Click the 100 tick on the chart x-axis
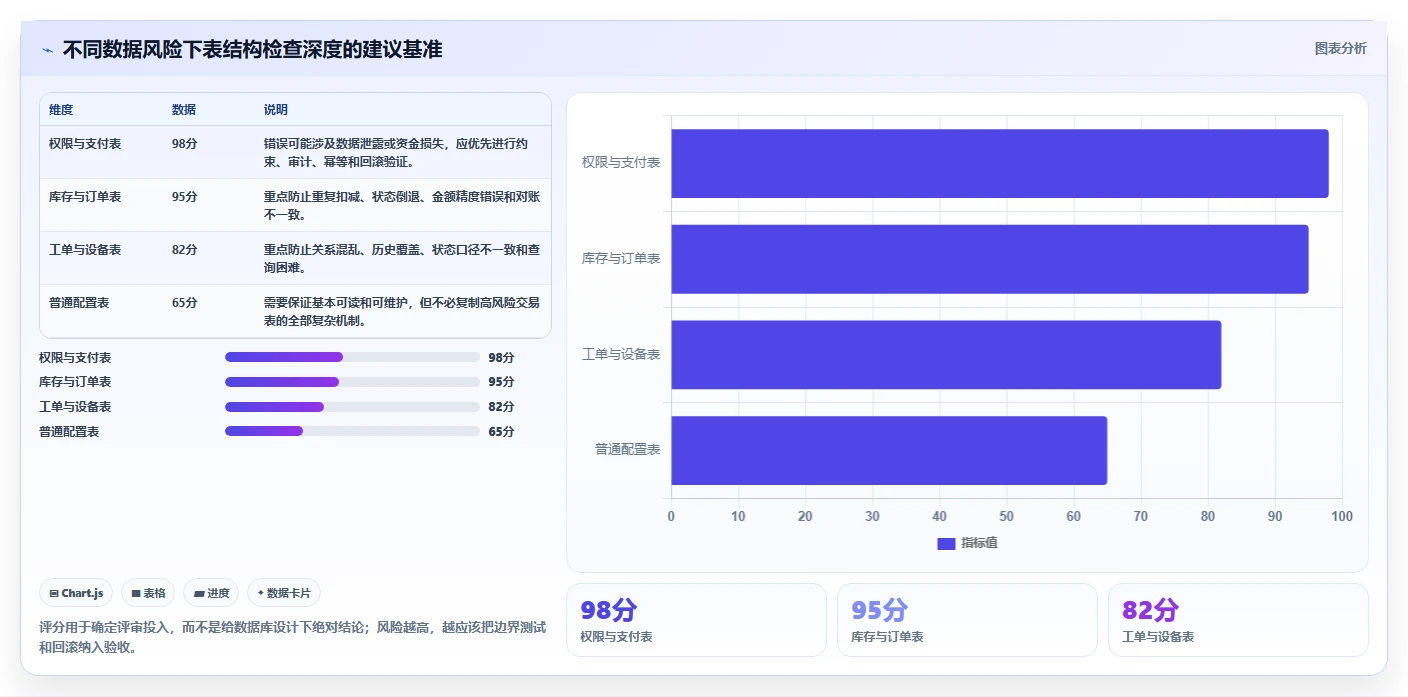The height and width of the screenshot is (697, 1408). (1342, 516)
